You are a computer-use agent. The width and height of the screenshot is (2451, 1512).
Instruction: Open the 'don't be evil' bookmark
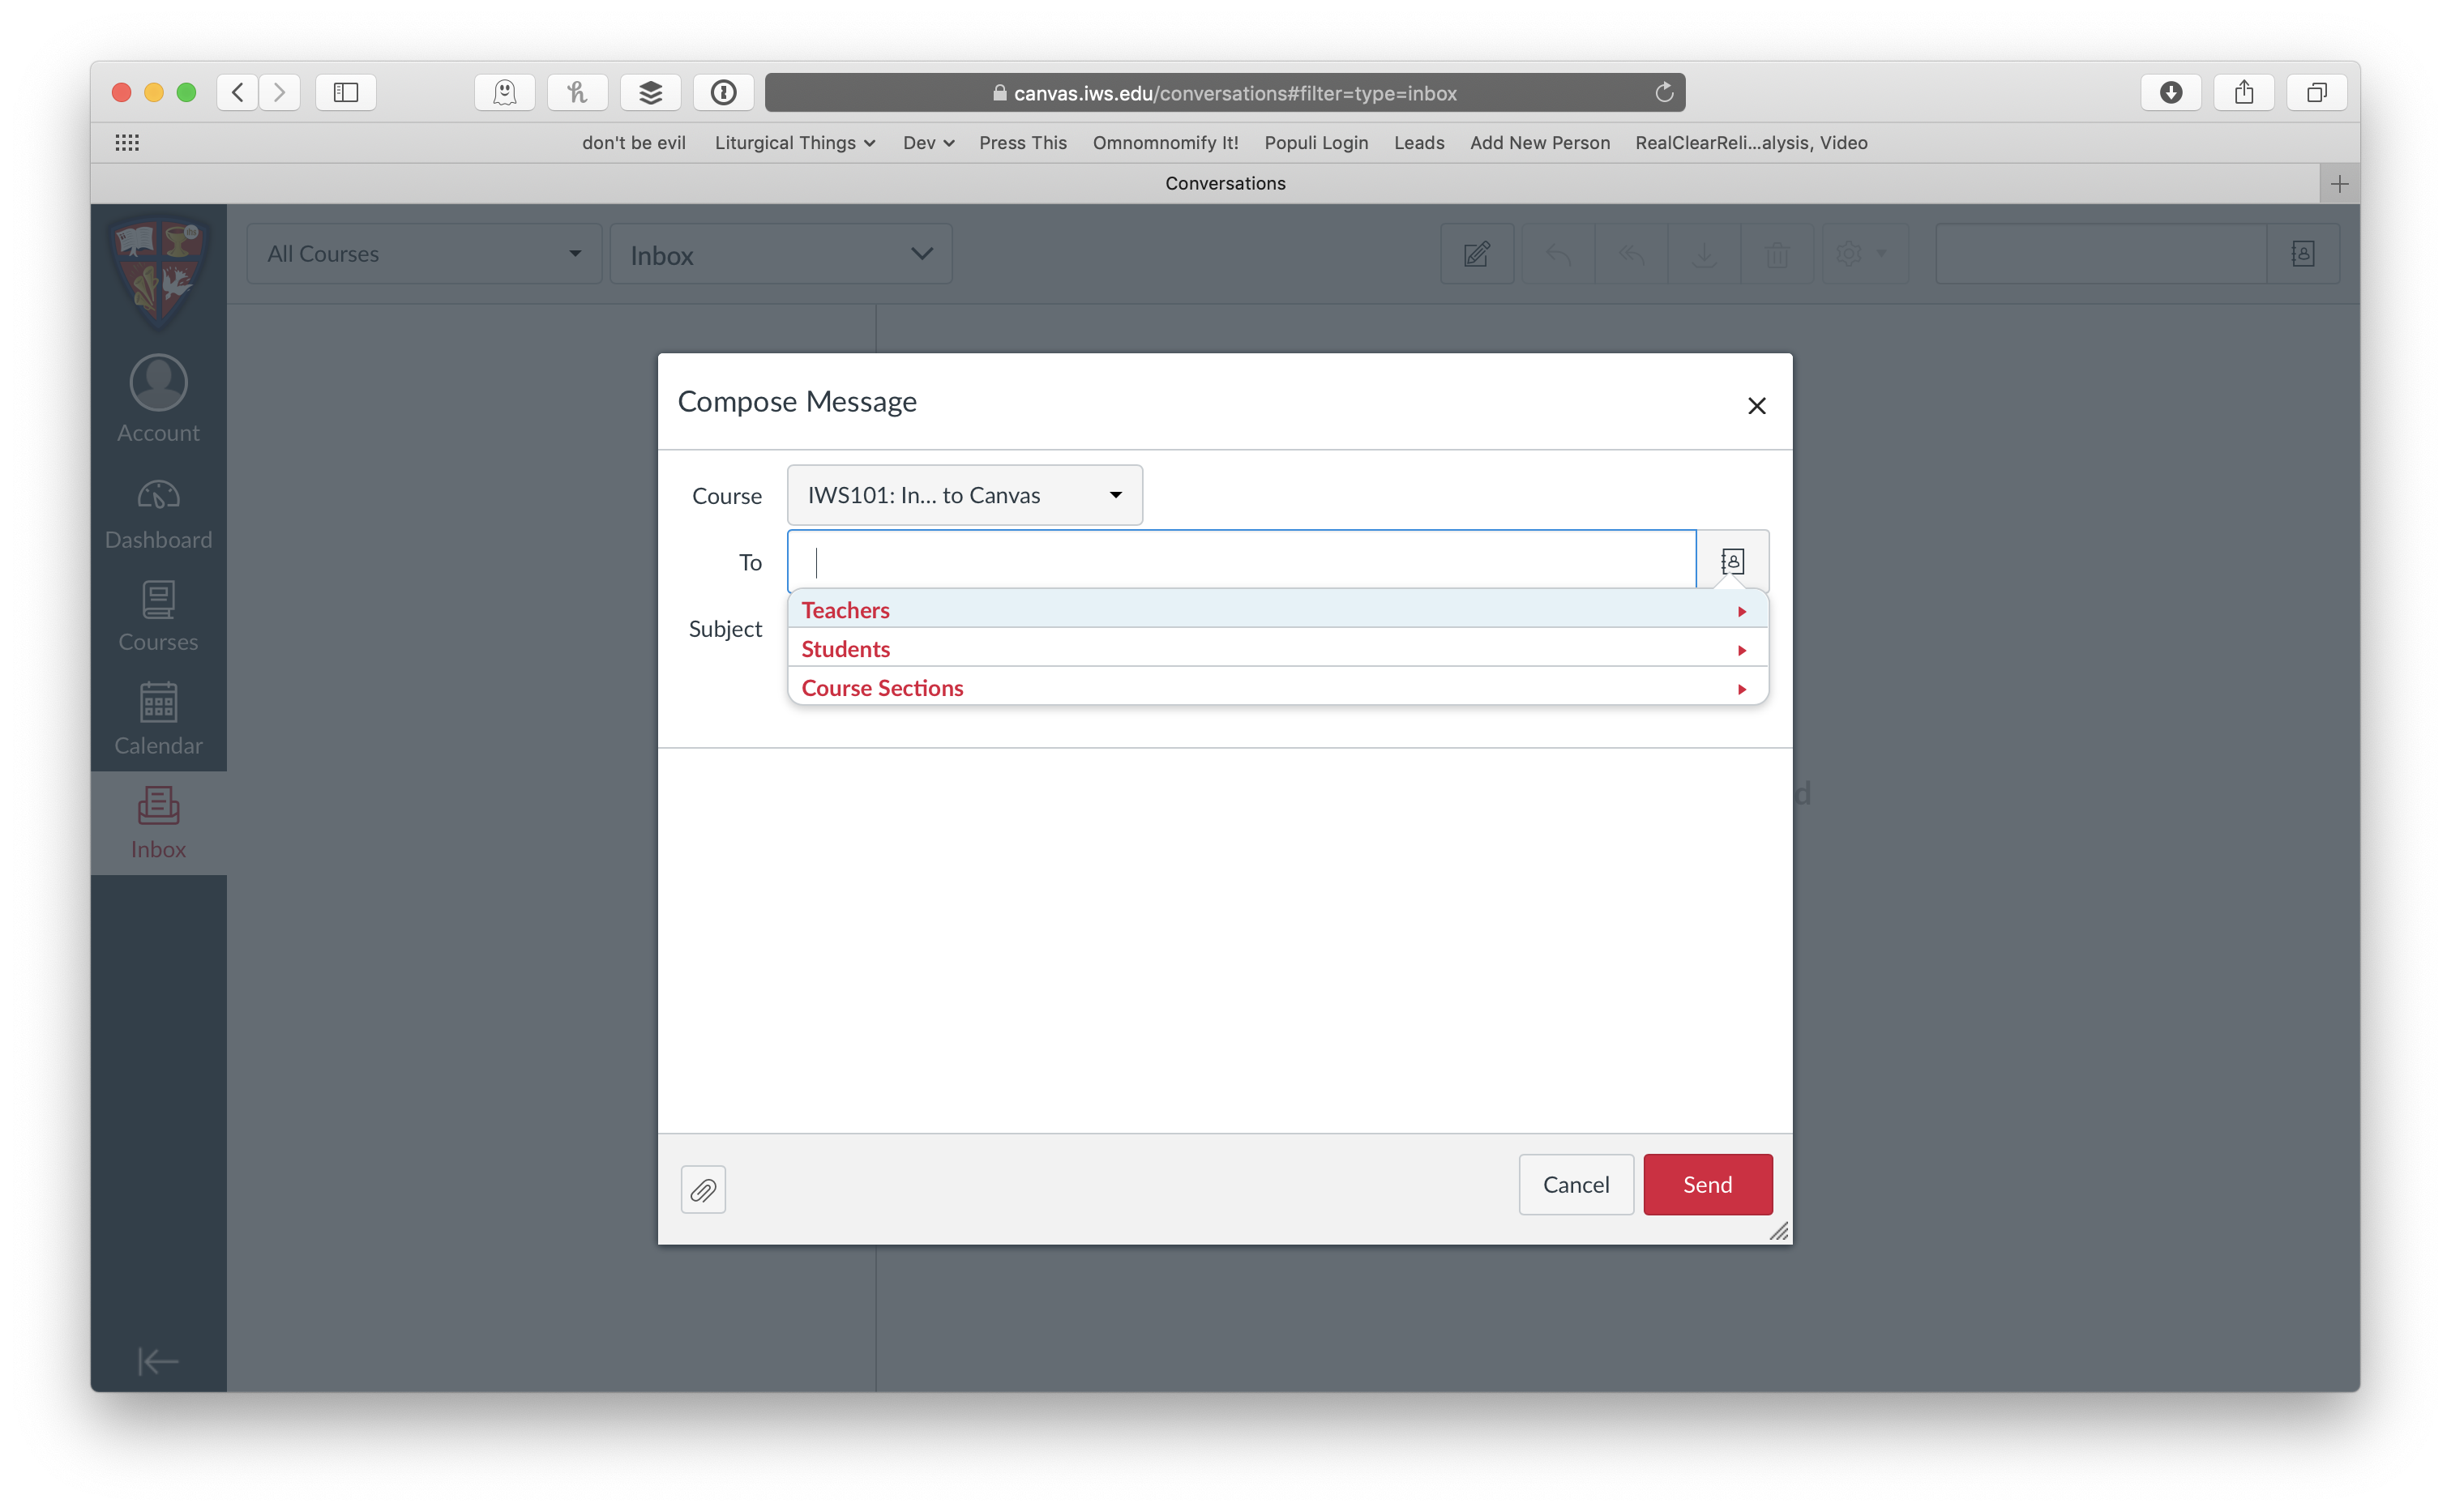[633, 142]
